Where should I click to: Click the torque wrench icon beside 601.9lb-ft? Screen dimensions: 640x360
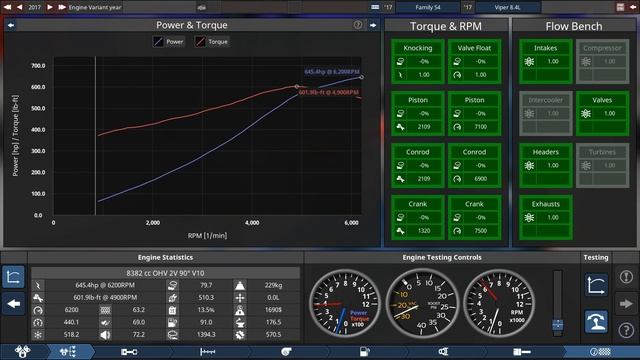coord(38,298)
